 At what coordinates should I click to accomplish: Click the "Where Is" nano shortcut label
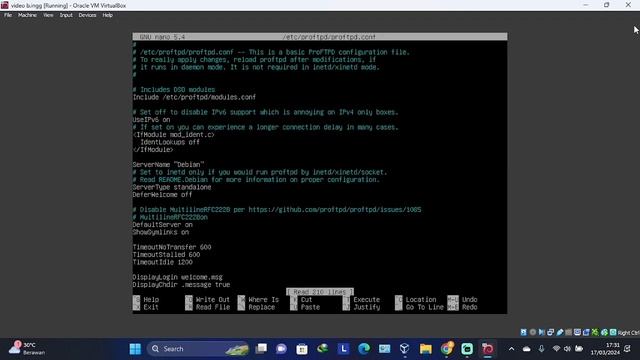tap(264, 300)
